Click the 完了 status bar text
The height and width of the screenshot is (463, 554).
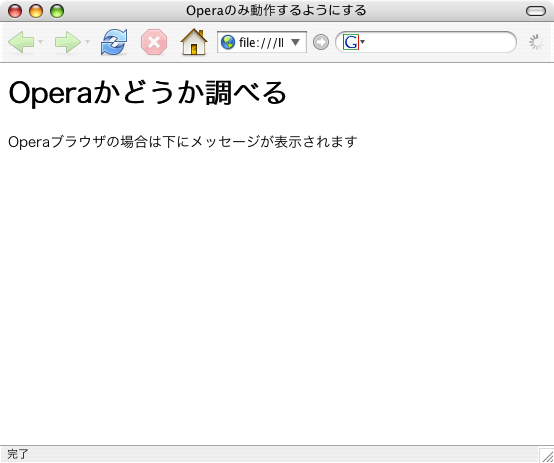[17, 454]
